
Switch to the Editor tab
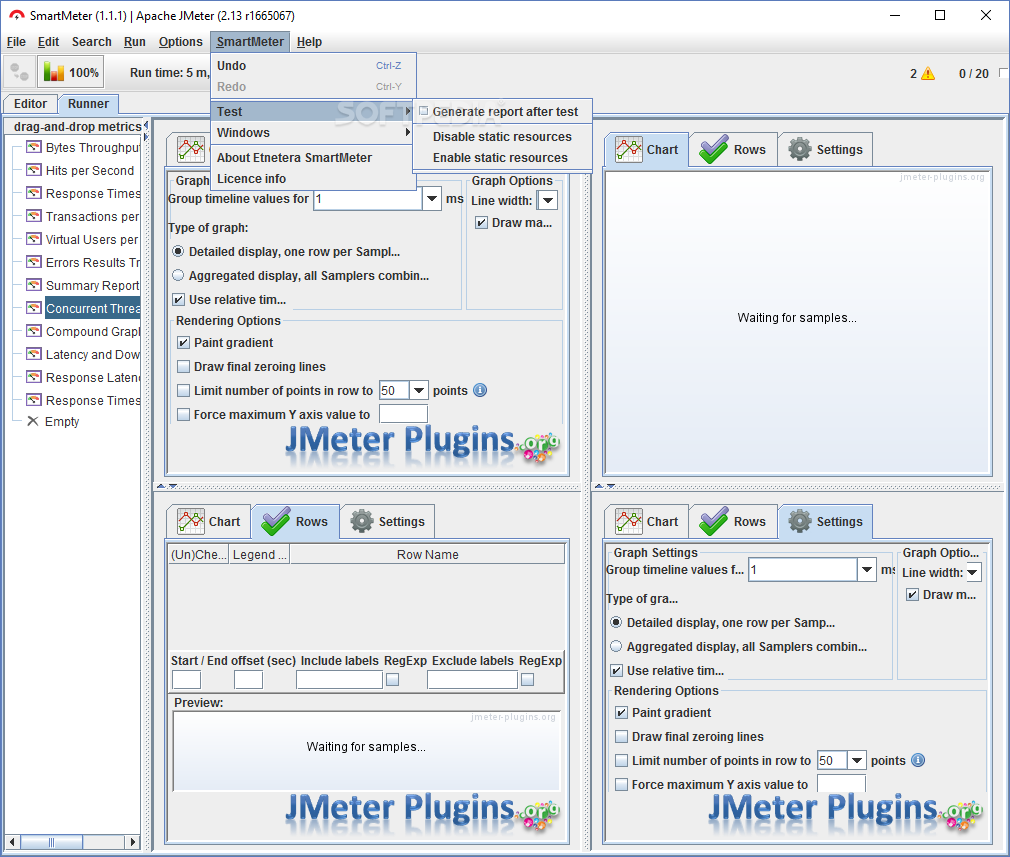(30, 104)
